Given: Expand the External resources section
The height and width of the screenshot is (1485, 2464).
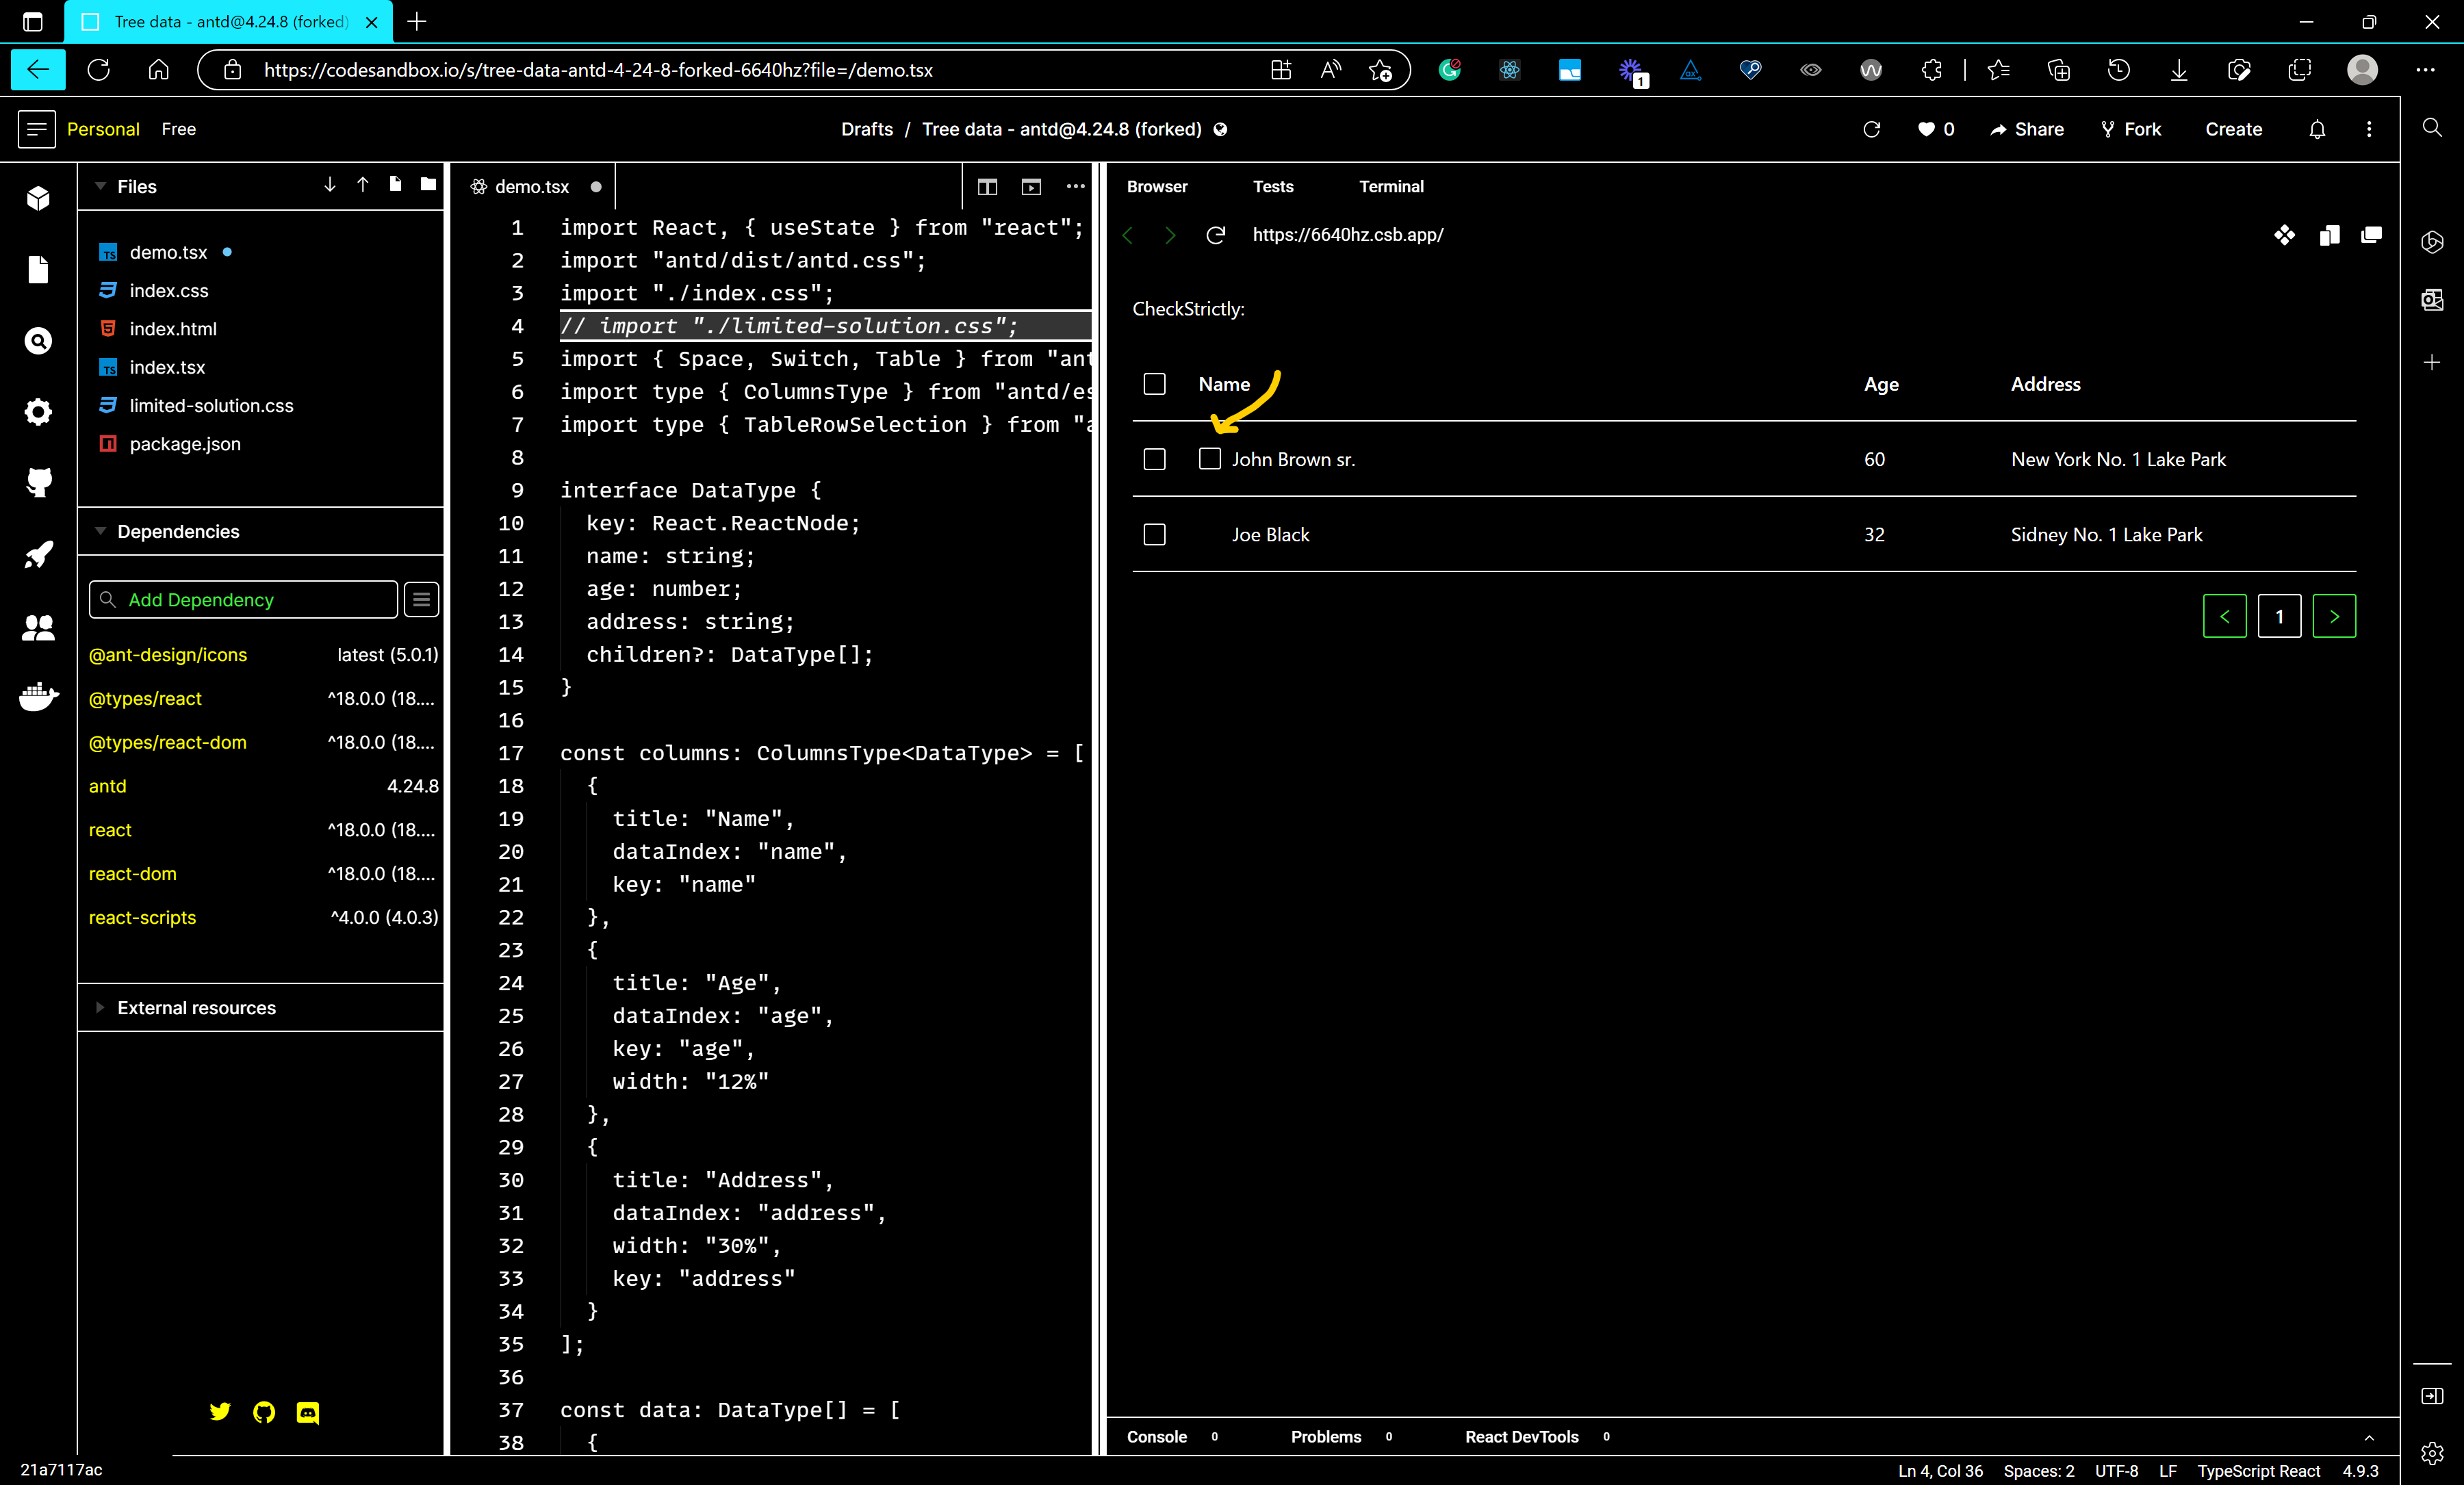Looking at the screenshot, I should click(x=100, y=1008).
